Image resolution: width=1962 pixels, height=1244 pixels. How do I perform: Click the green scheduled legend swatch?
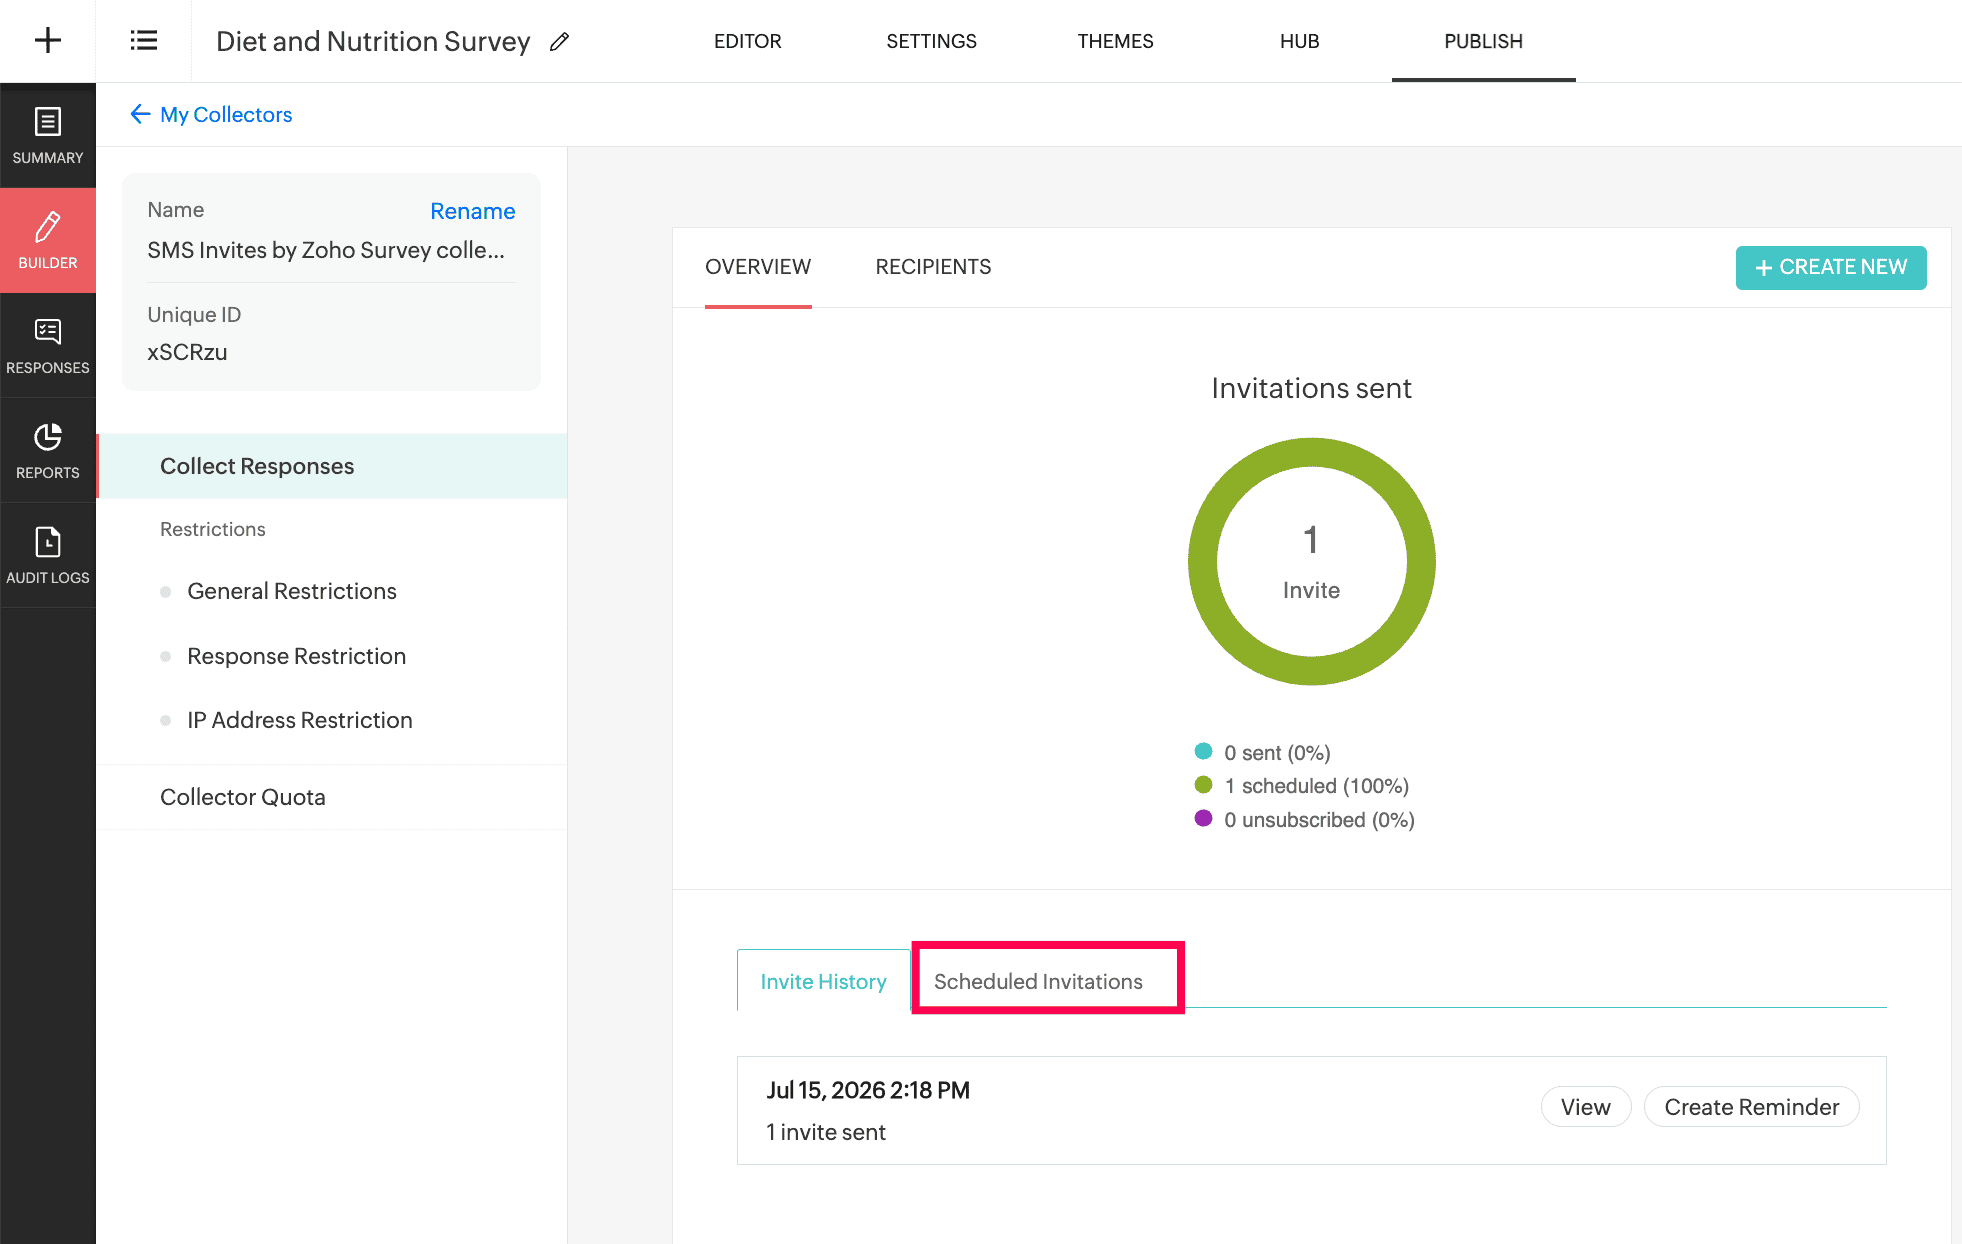coord(1203,785)
